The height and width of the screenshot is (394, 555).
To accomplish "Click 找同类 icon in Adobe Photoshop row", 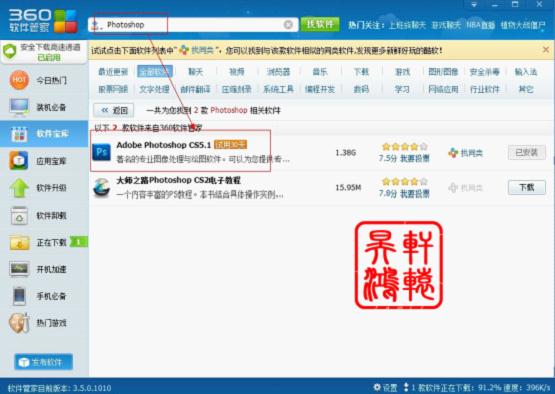I will [453, 153].
